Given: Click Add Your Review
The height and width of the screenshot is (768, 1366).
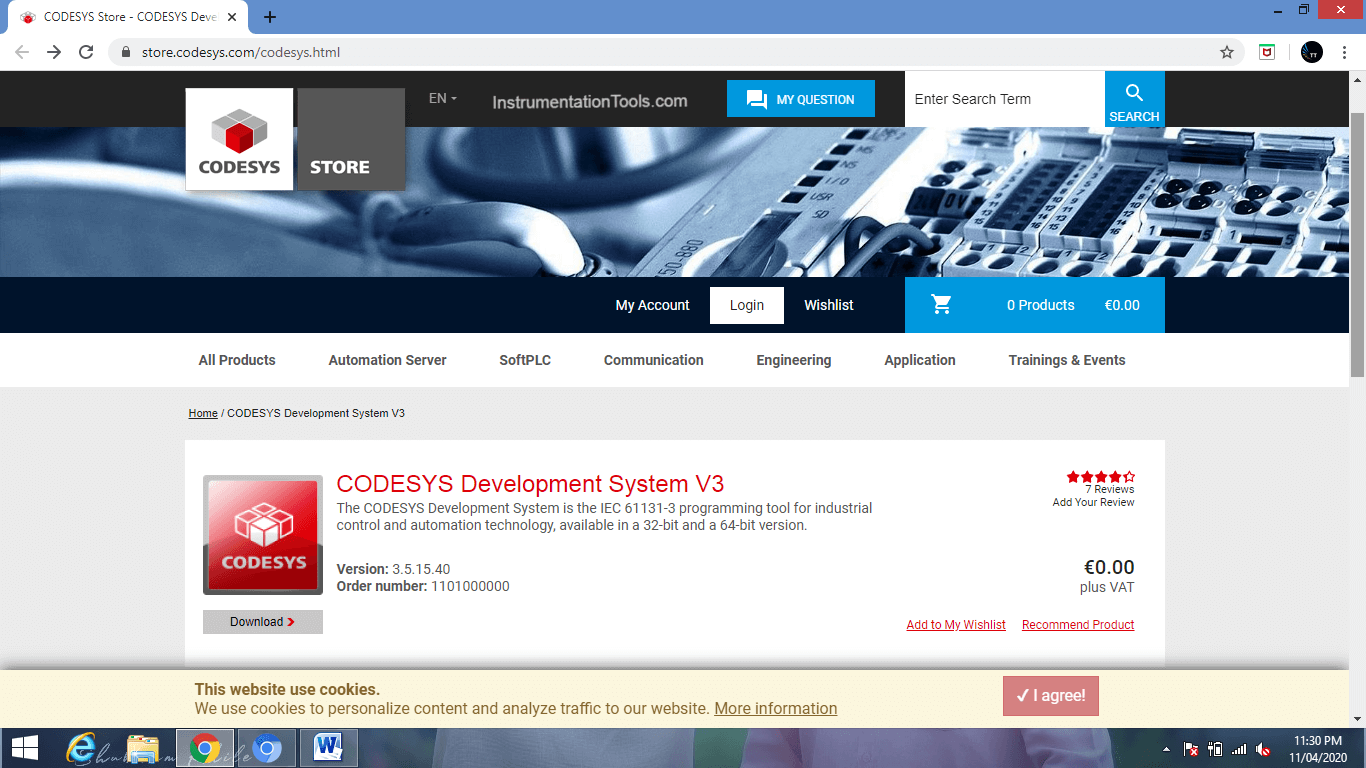Looking at the screenshot, I should [1093, 503].
